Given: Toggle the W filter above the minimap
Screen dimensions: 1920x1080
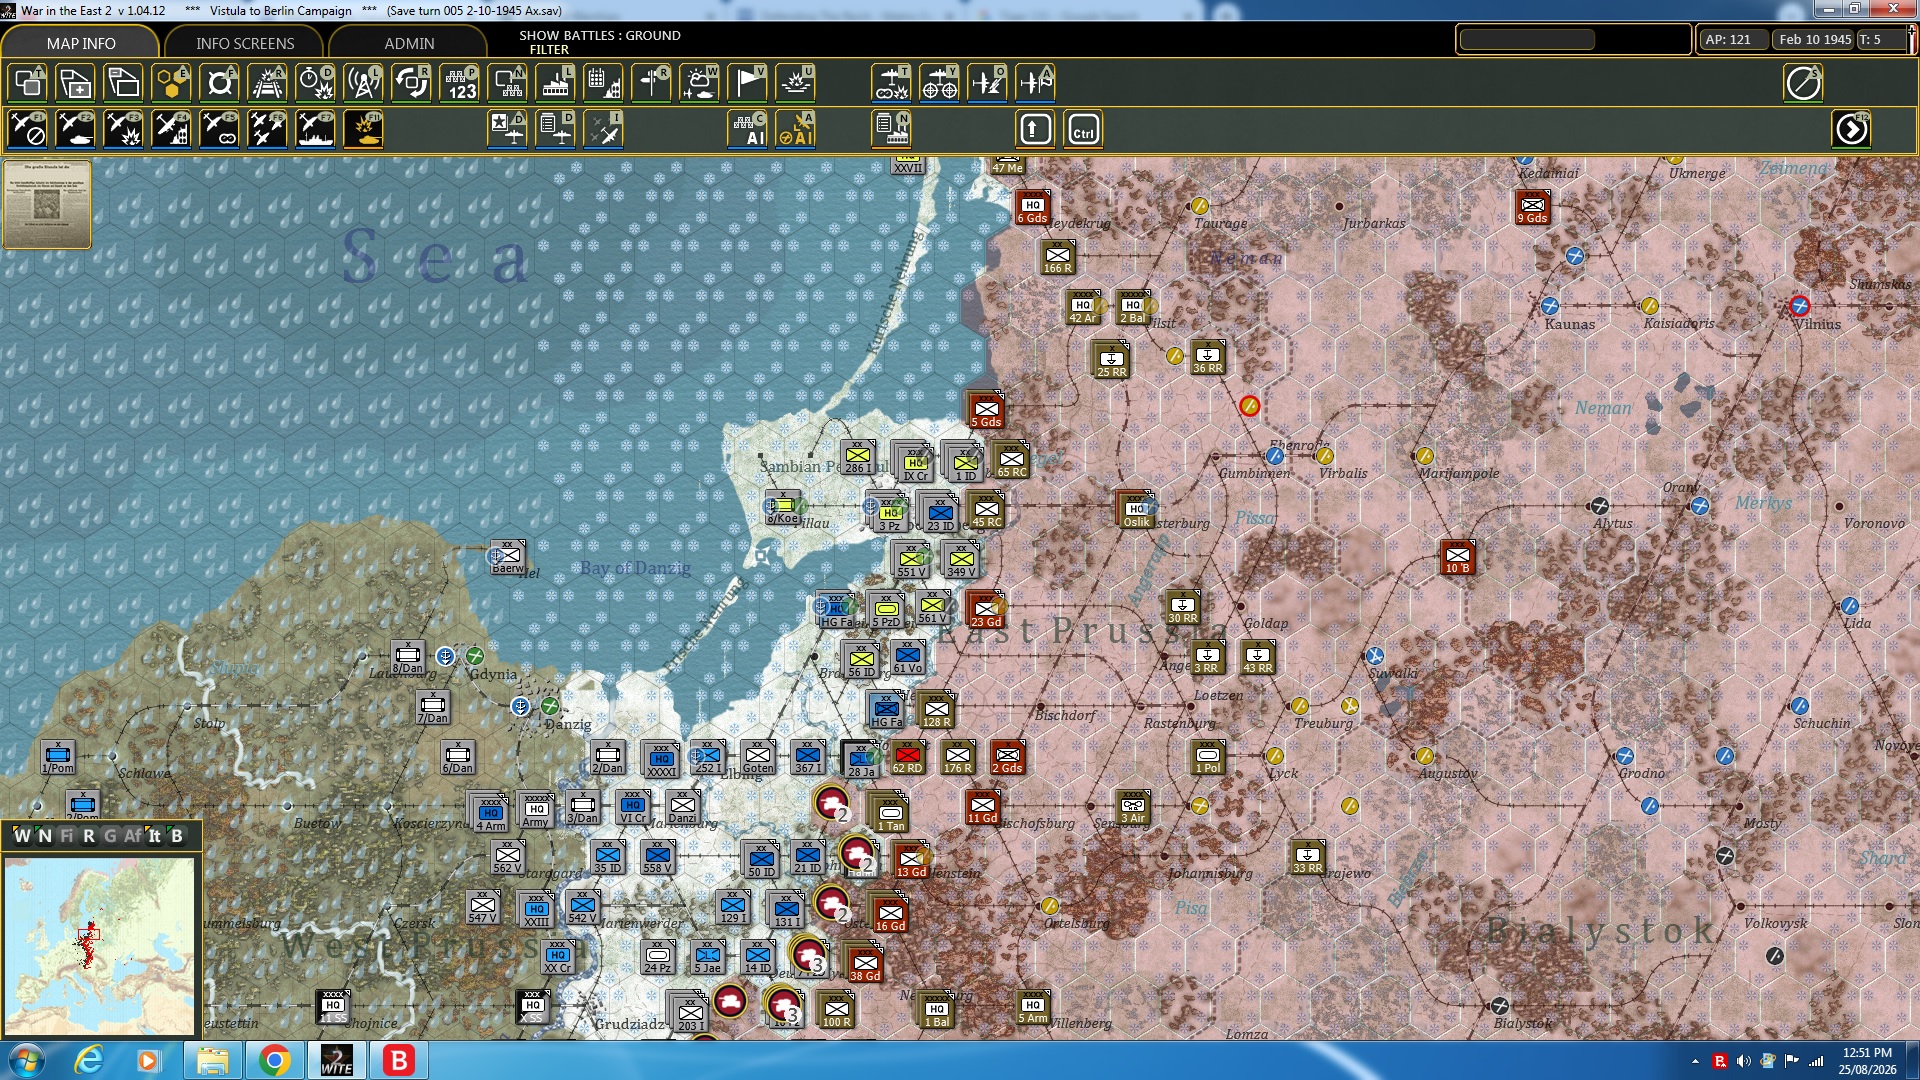Looking at the screenshot, I should (21, 836).
